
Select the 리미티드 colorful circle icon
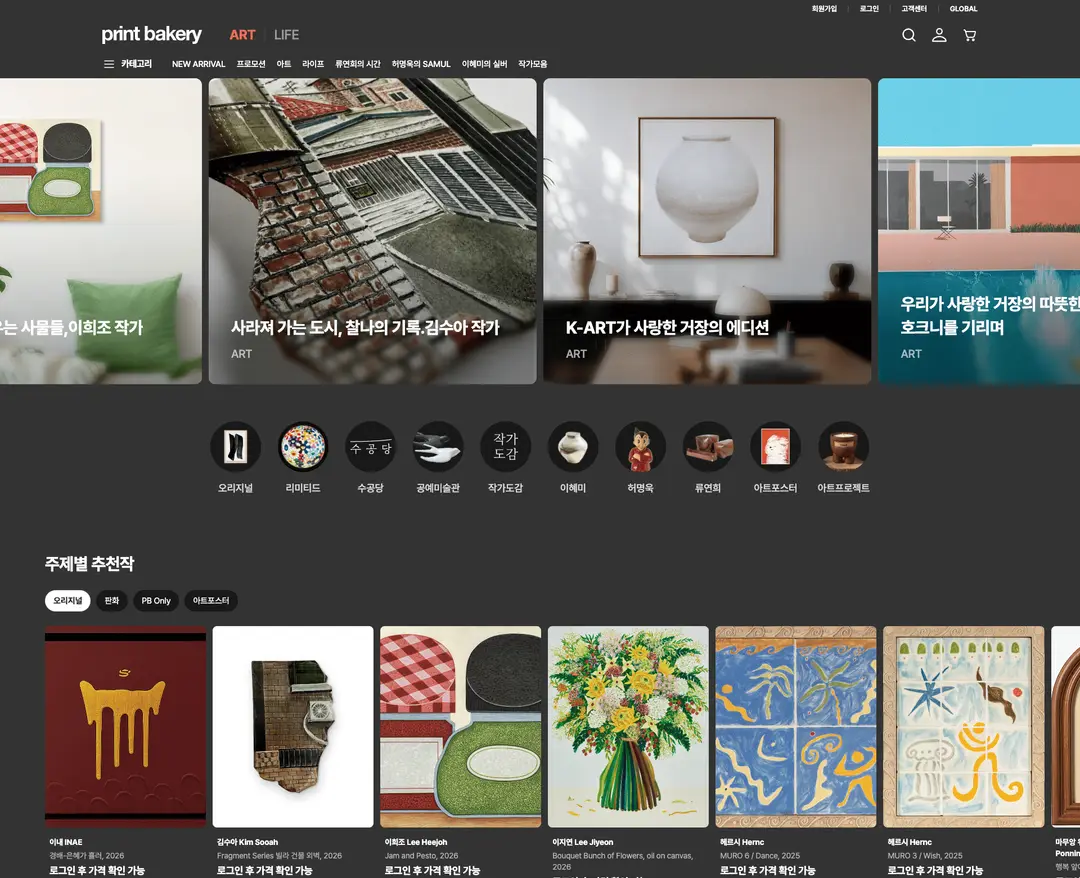303,447
